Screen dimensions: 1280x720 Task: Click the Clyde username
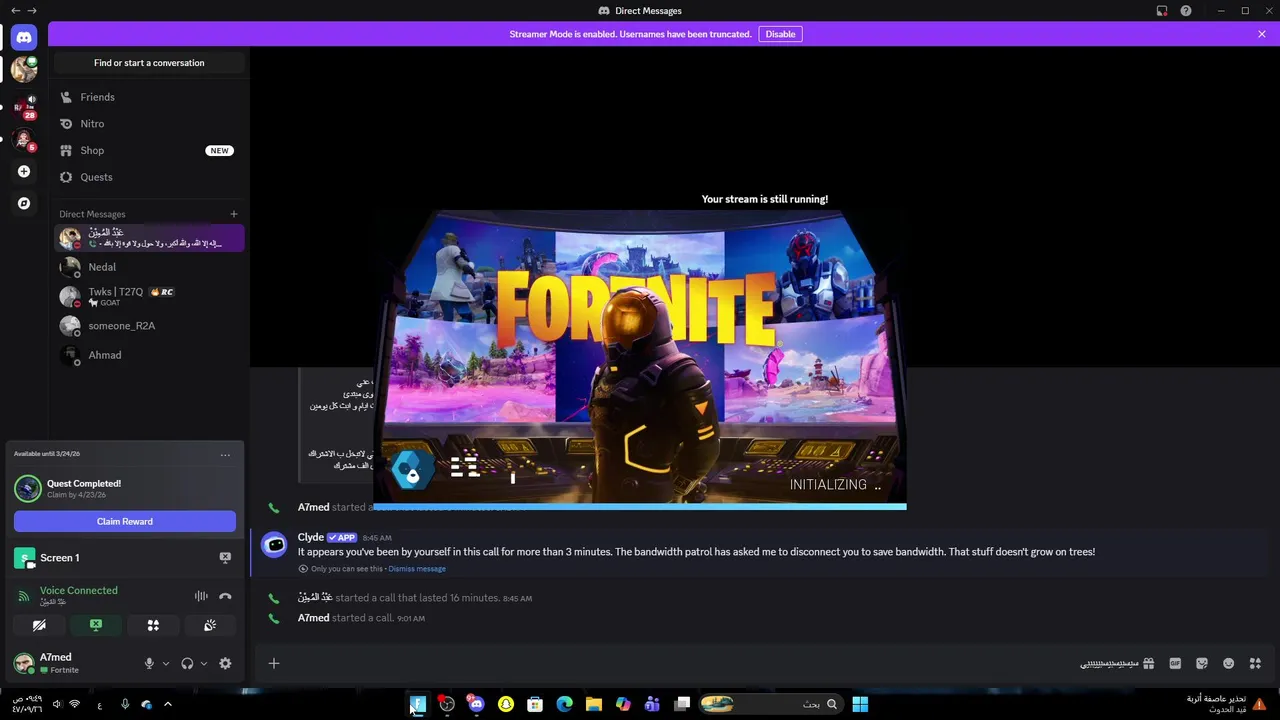(x=311, y=537)
